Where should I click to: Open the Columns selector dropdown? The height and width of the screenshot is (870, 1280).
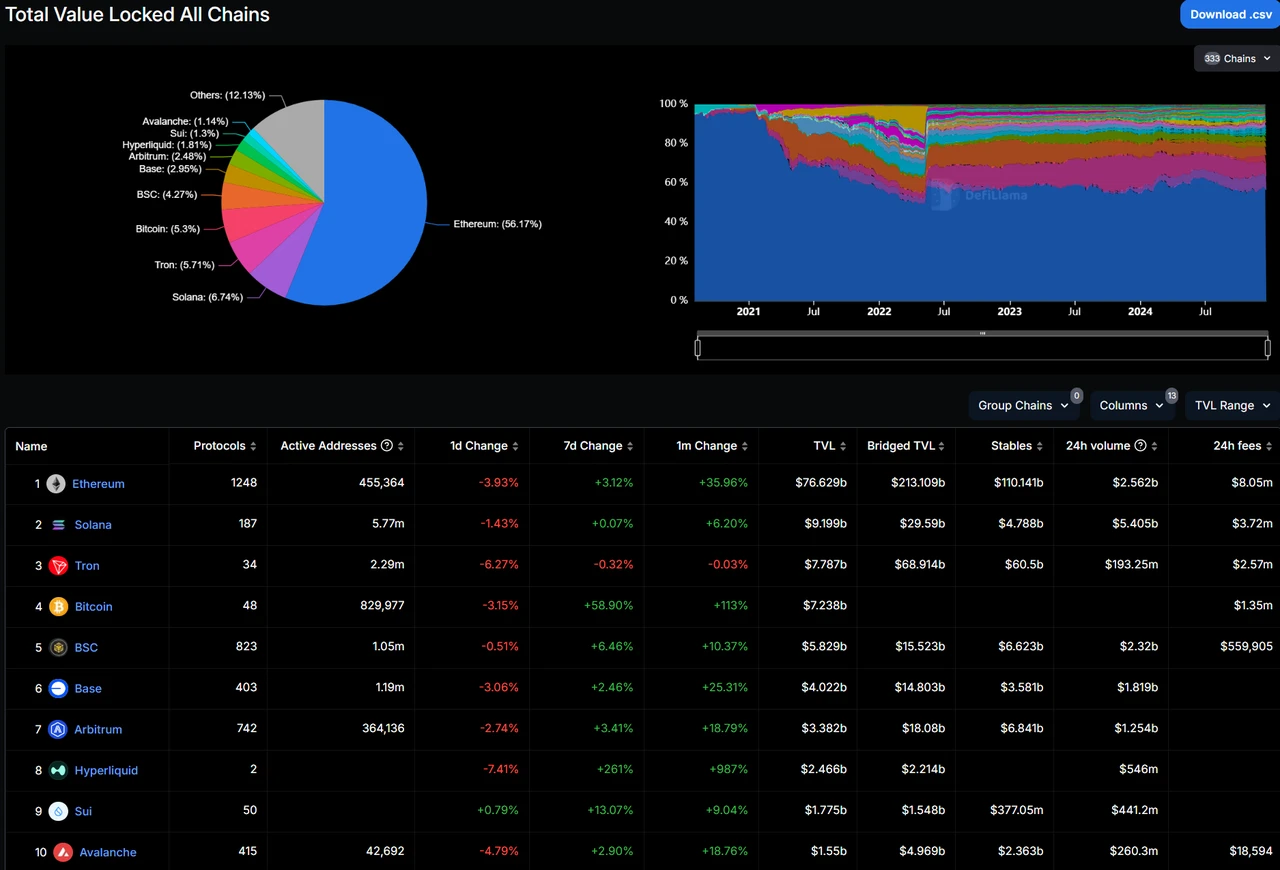point(1132,406)
